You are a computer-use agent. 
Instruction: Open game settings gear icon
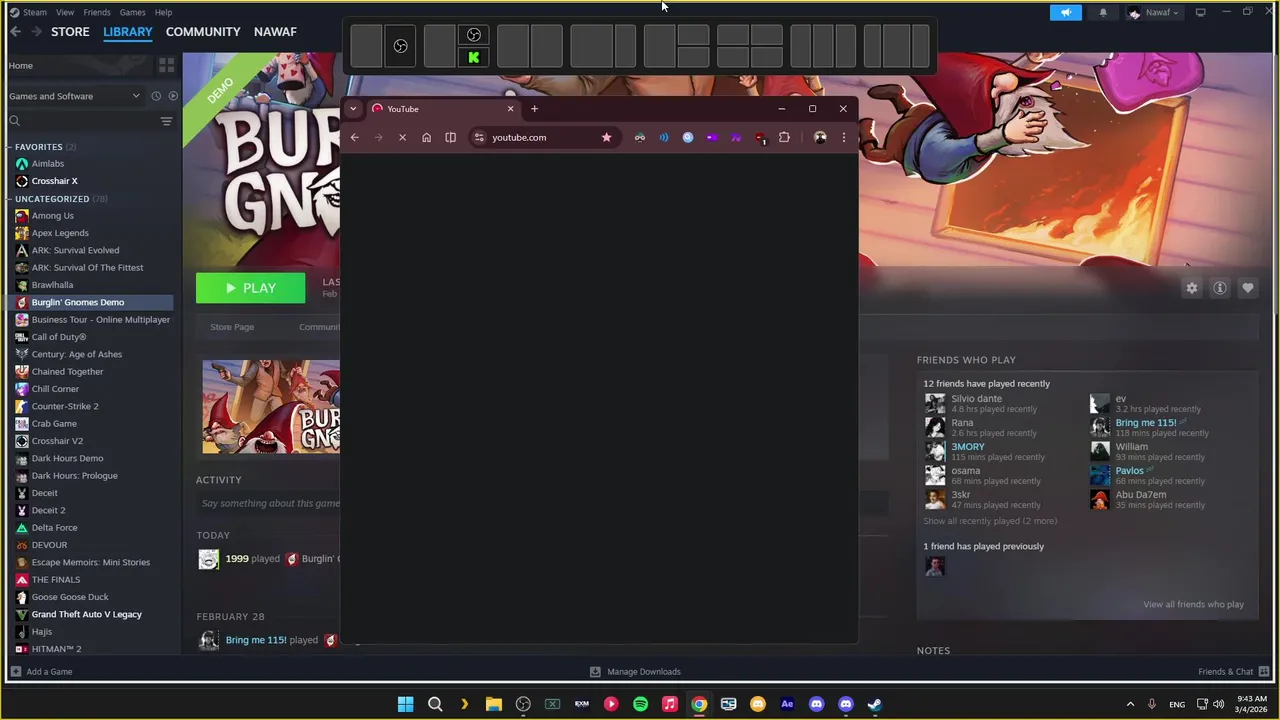click(1191, 288)
